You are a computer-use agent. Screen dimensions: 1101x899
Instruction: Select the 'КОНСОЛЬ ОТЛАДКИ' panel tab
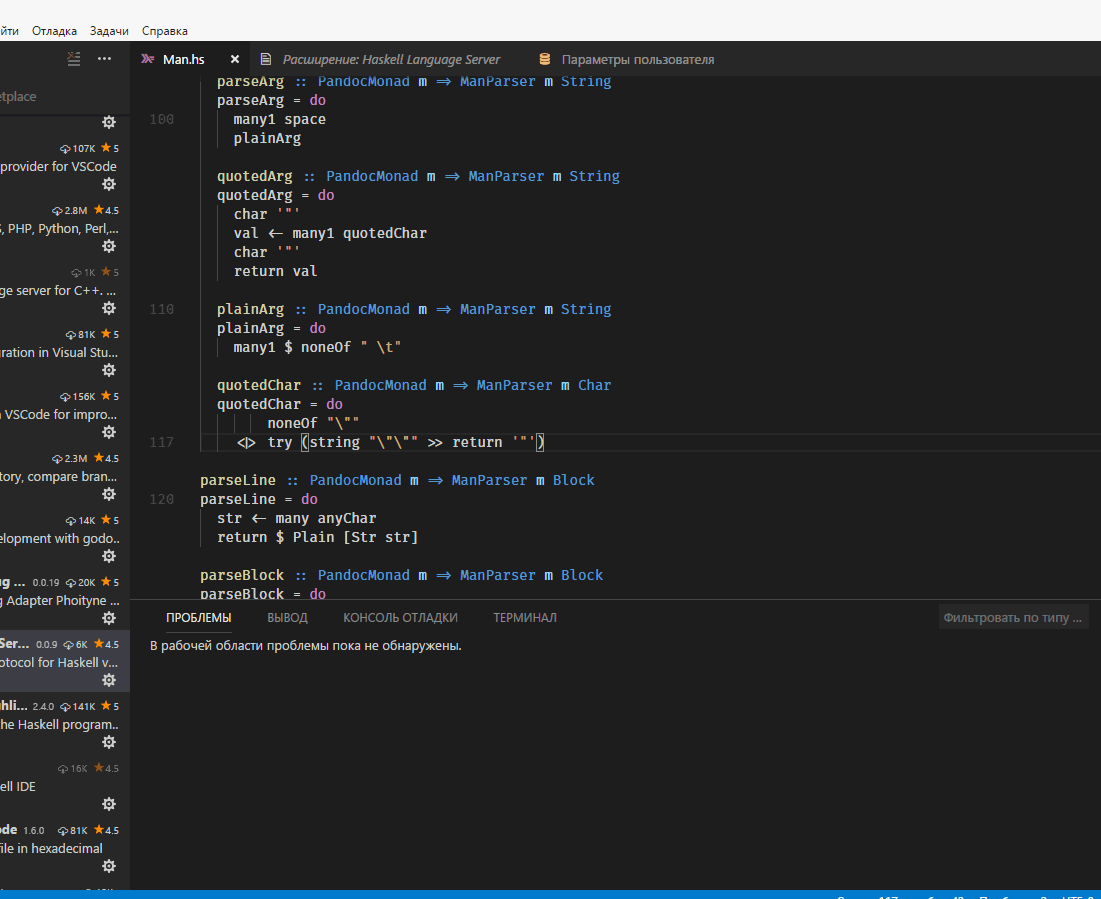tap(400, 617)
